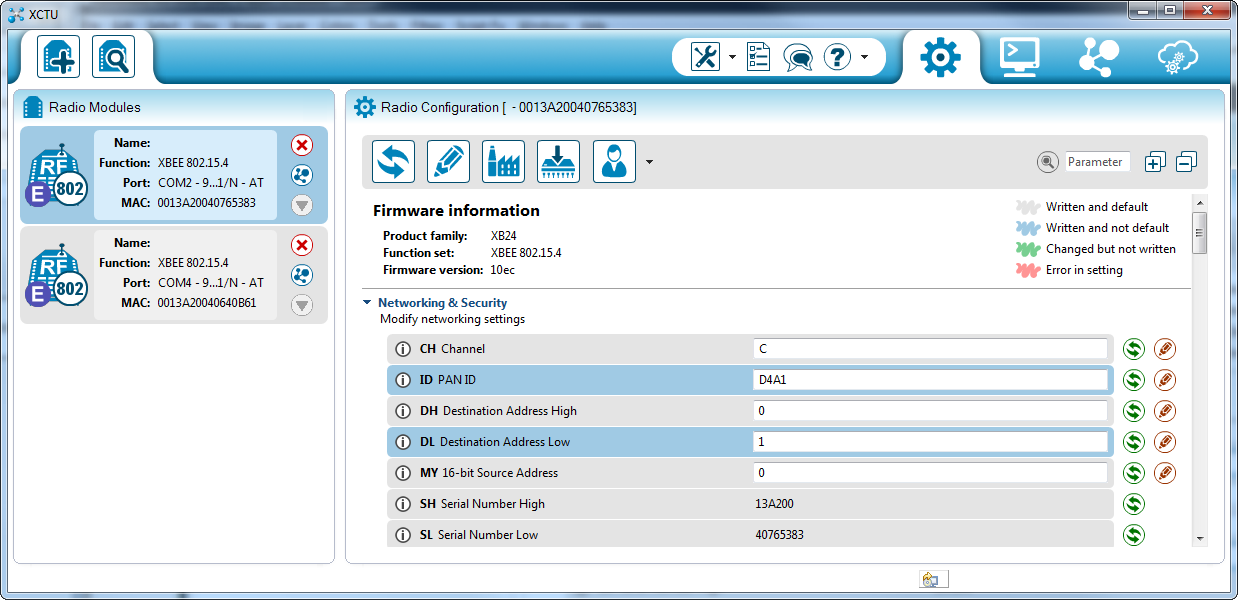Write the ID PAN ID parameter with the pencil
Screen dimensions: 1238x600
pyautogui.click(x=1165, y=380)
